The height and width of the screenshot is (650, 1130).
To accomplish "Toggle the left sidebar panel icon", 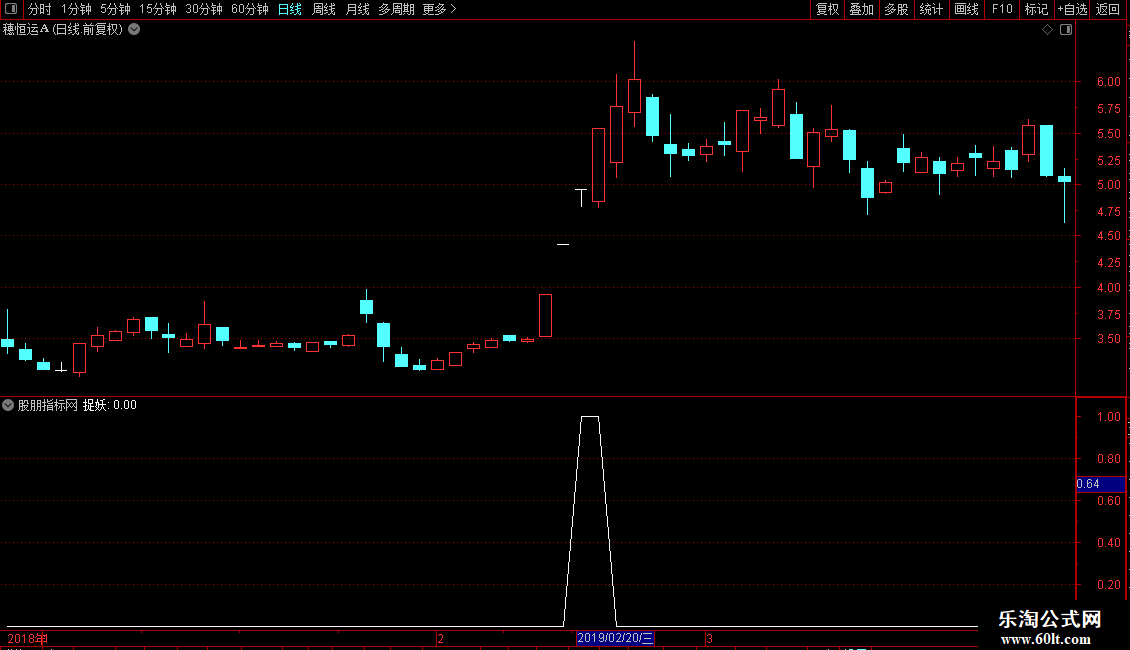I will tap(11, 9).
